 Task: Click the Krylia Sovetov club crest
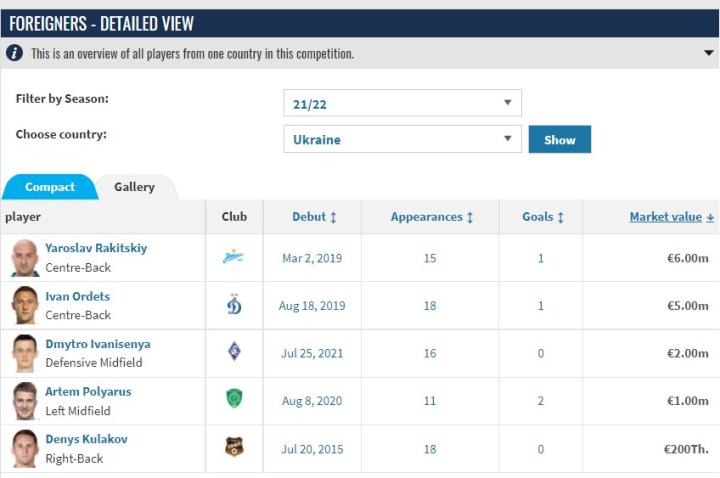pyautogui.click(x=234, y=352)
